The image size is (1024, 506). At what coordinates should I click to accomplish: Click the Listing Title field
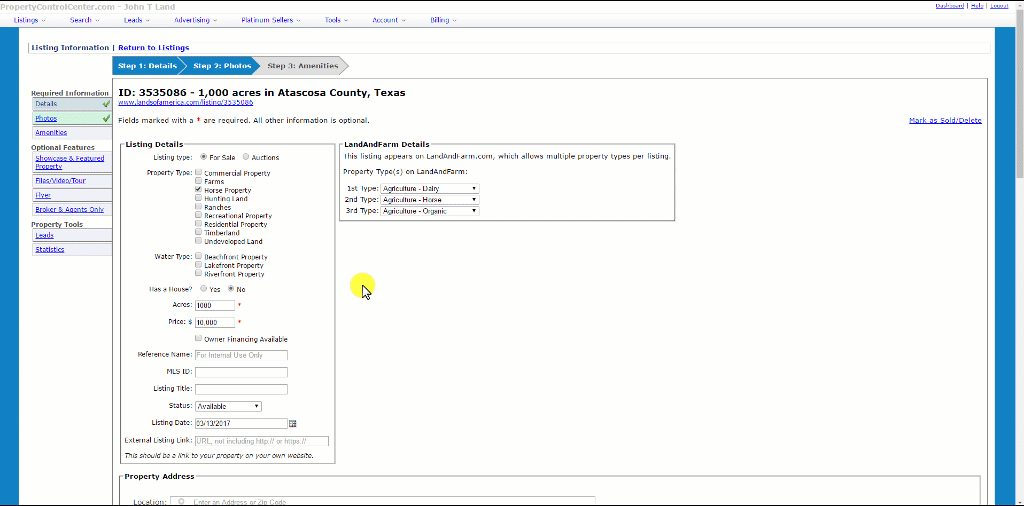242,389
